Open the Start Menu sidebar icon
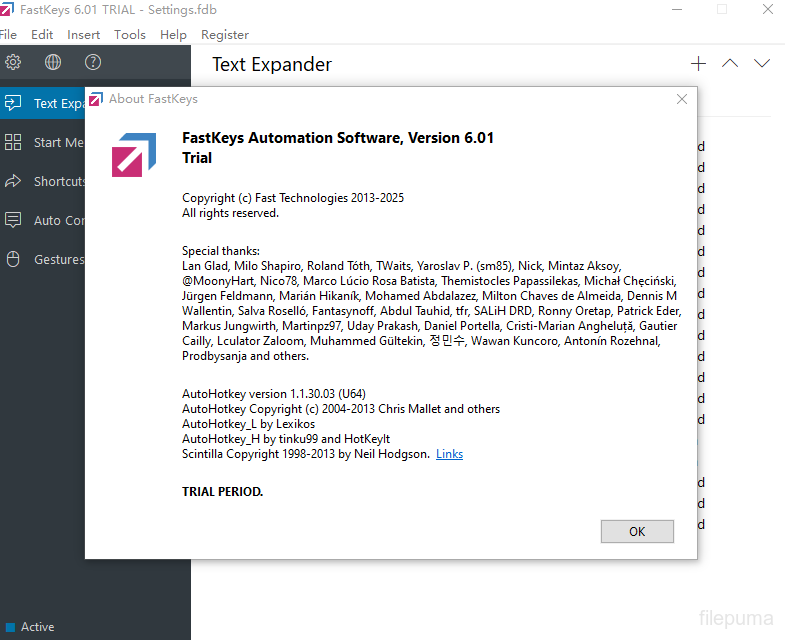Screen dimensions: 785x640 [x=14, y=142]
